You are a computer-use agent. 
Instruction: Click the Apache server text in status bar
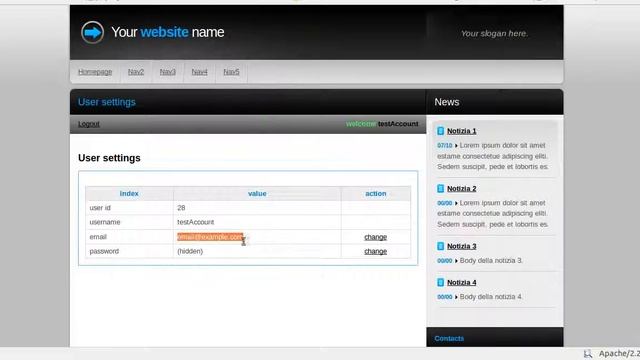coord(619,353)
